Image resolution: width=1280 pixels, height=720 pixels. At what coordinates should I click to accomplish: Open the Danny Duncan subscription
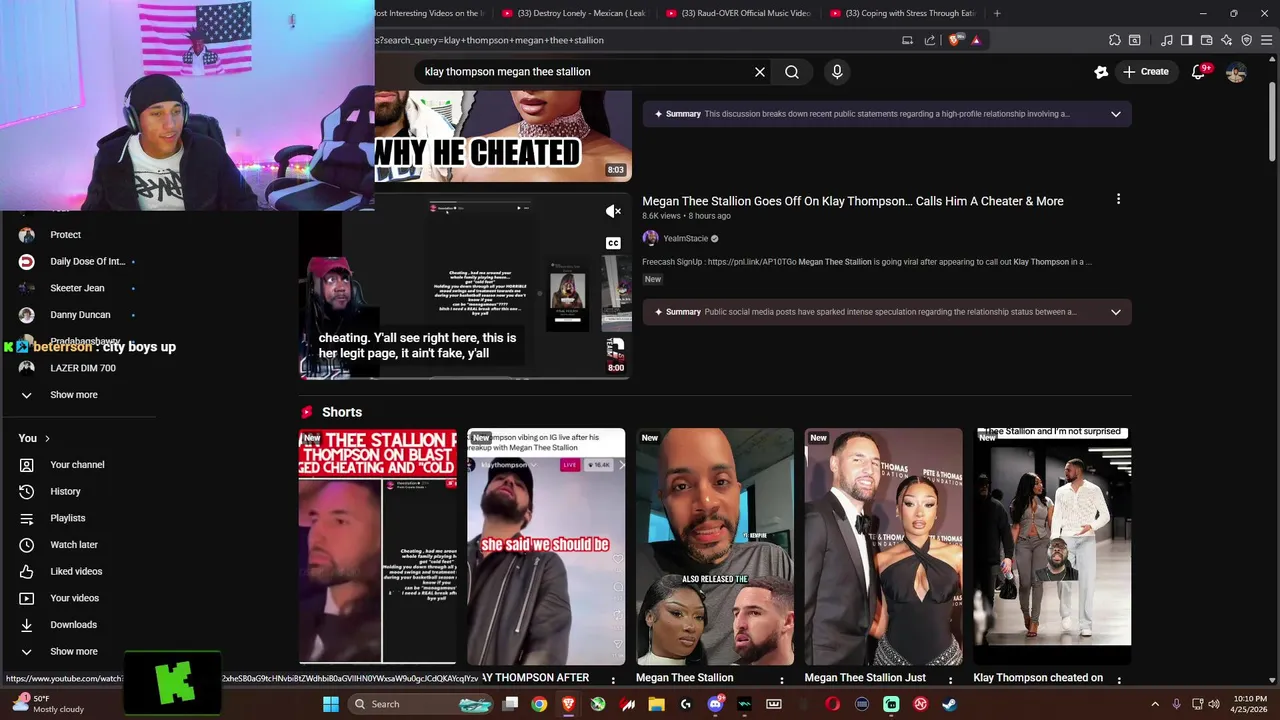click(80, 315)
